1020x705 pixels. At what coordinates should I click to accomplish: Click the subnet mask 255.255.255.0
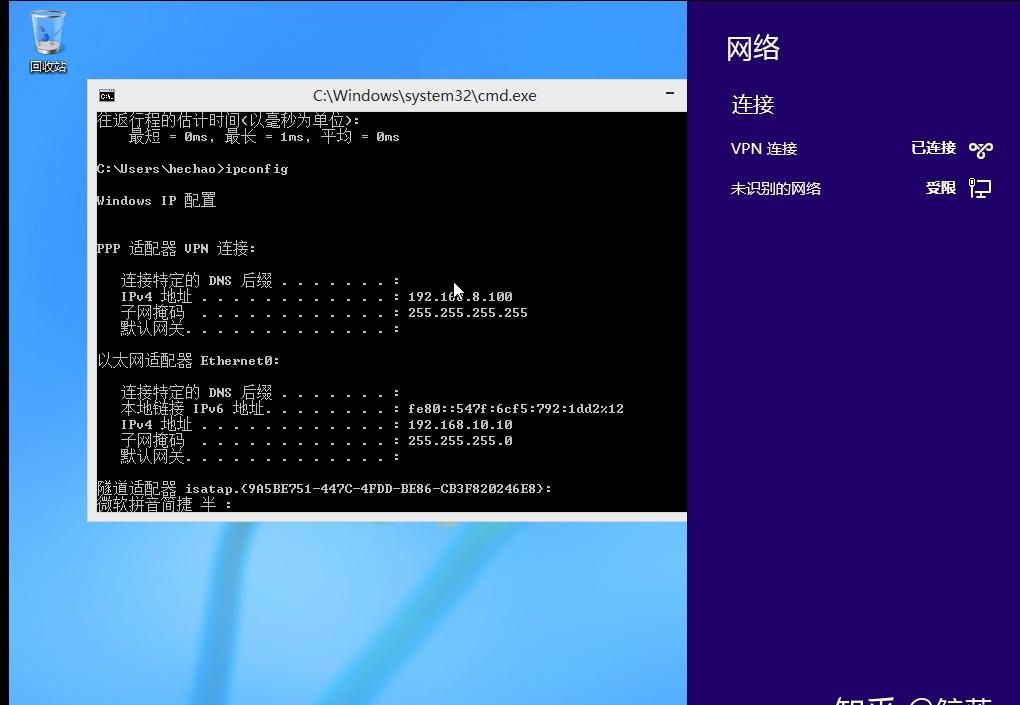(460, 441)
